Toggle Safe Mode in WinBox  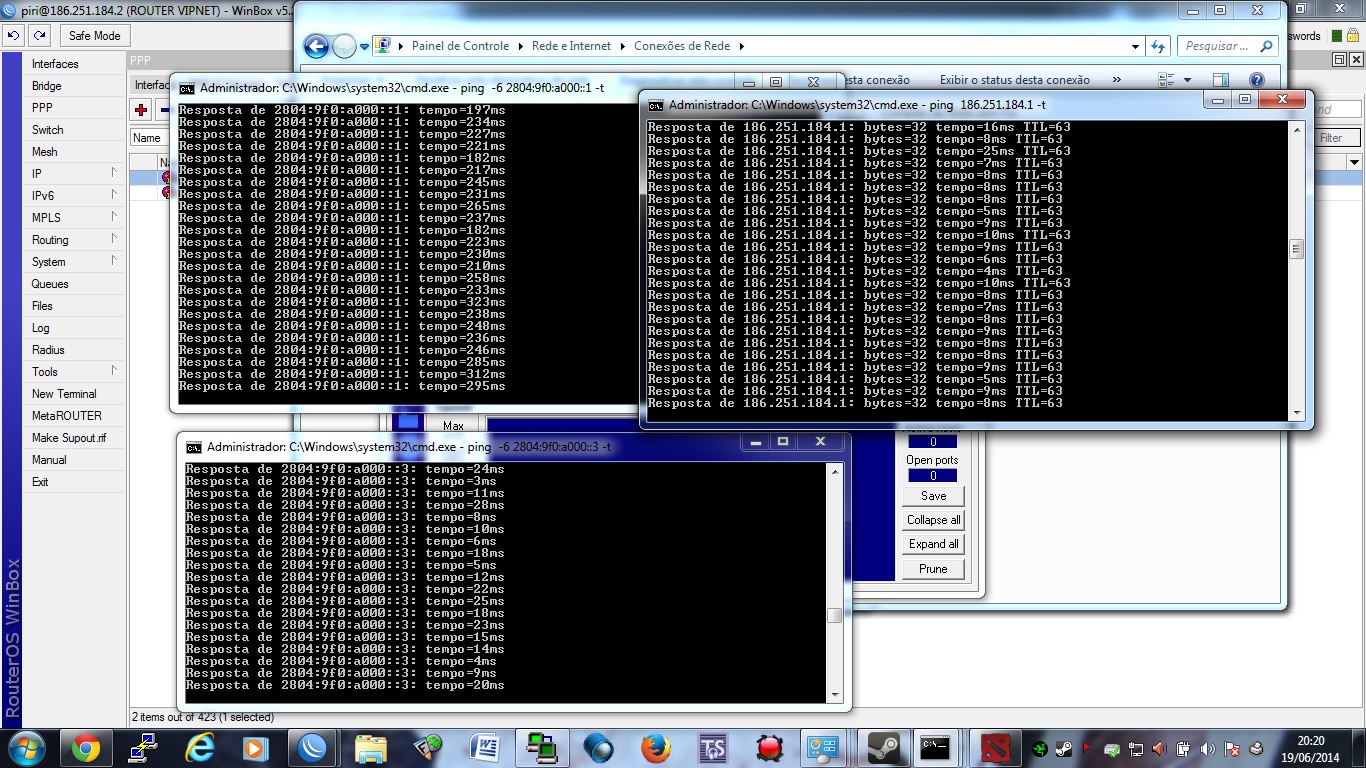click(x=94, y=35)
